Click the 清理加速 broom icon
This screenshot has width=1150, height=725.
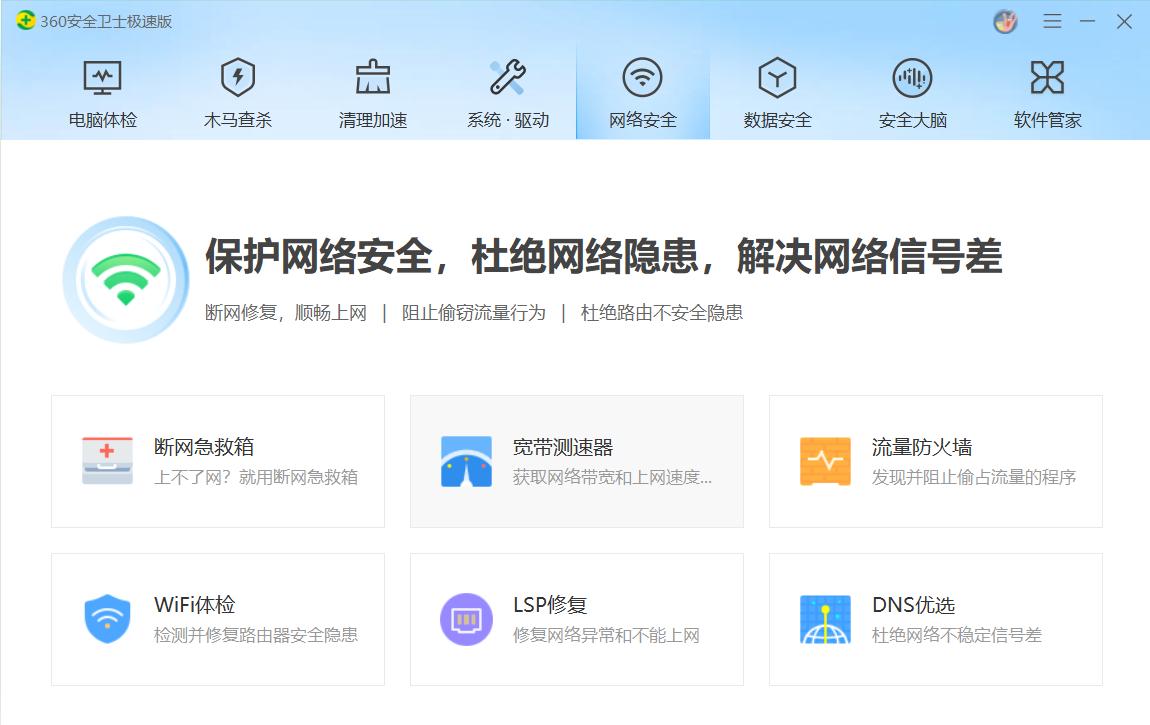pyautogui.click(x=371, y=76)
